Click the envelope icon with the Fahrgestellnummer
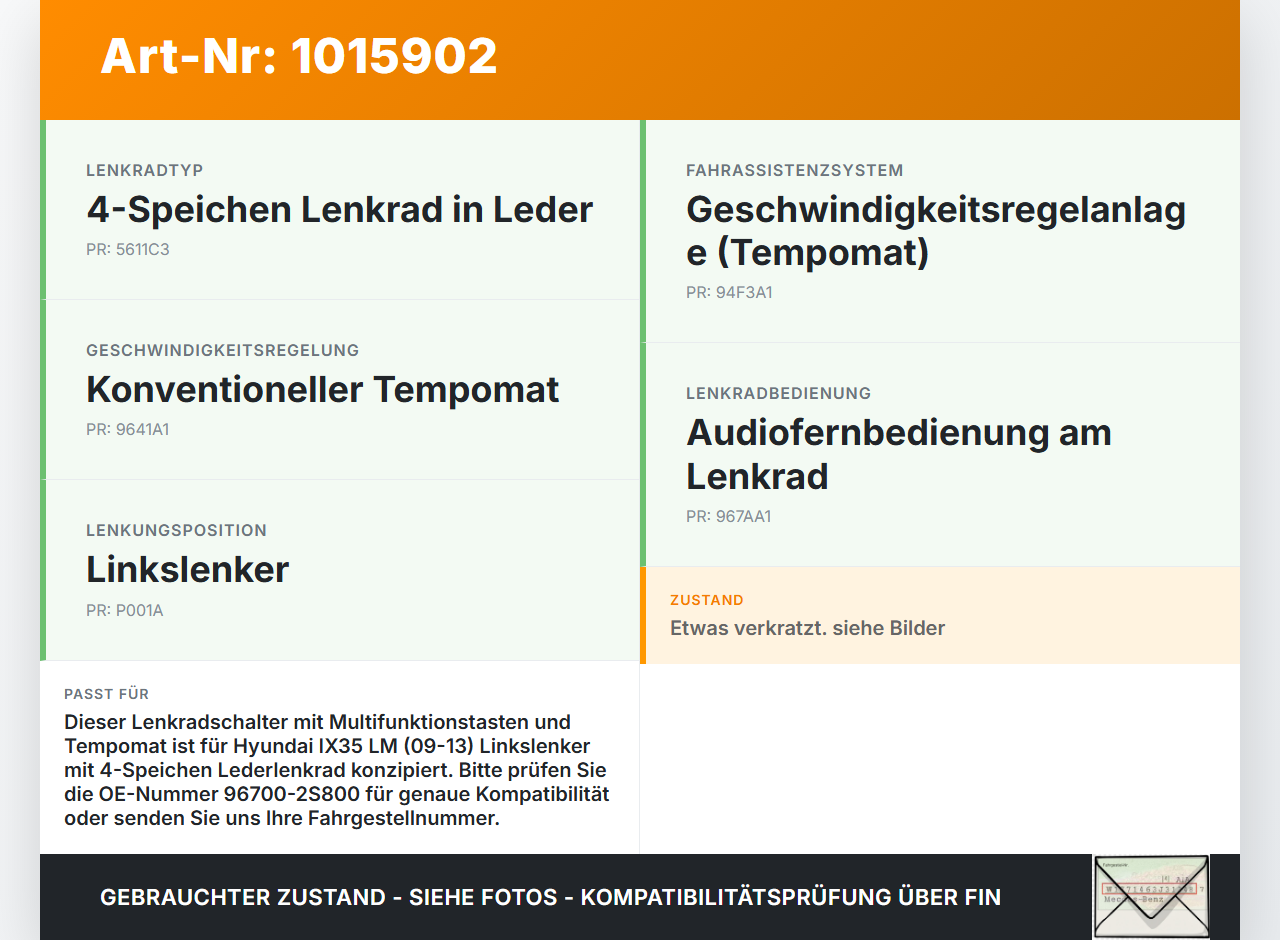This screenshot has width=1280, height=940. click(1151, 897)
